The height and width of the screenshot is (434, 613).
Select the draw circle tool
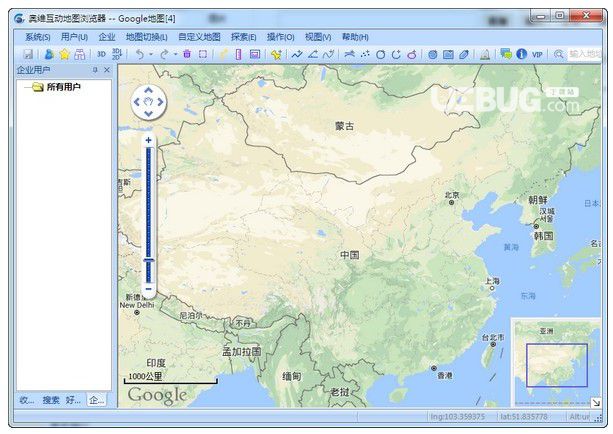click(x=380, y=54)
